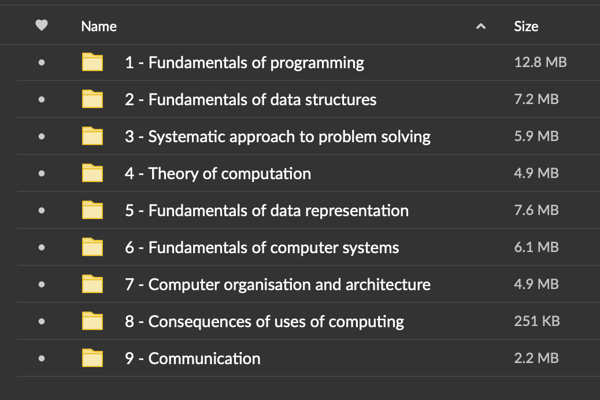Image resolution: width=600 pixels, height=400 pixels.
Task: Sort files by the Size column header
Action: (x=526, y=26)
